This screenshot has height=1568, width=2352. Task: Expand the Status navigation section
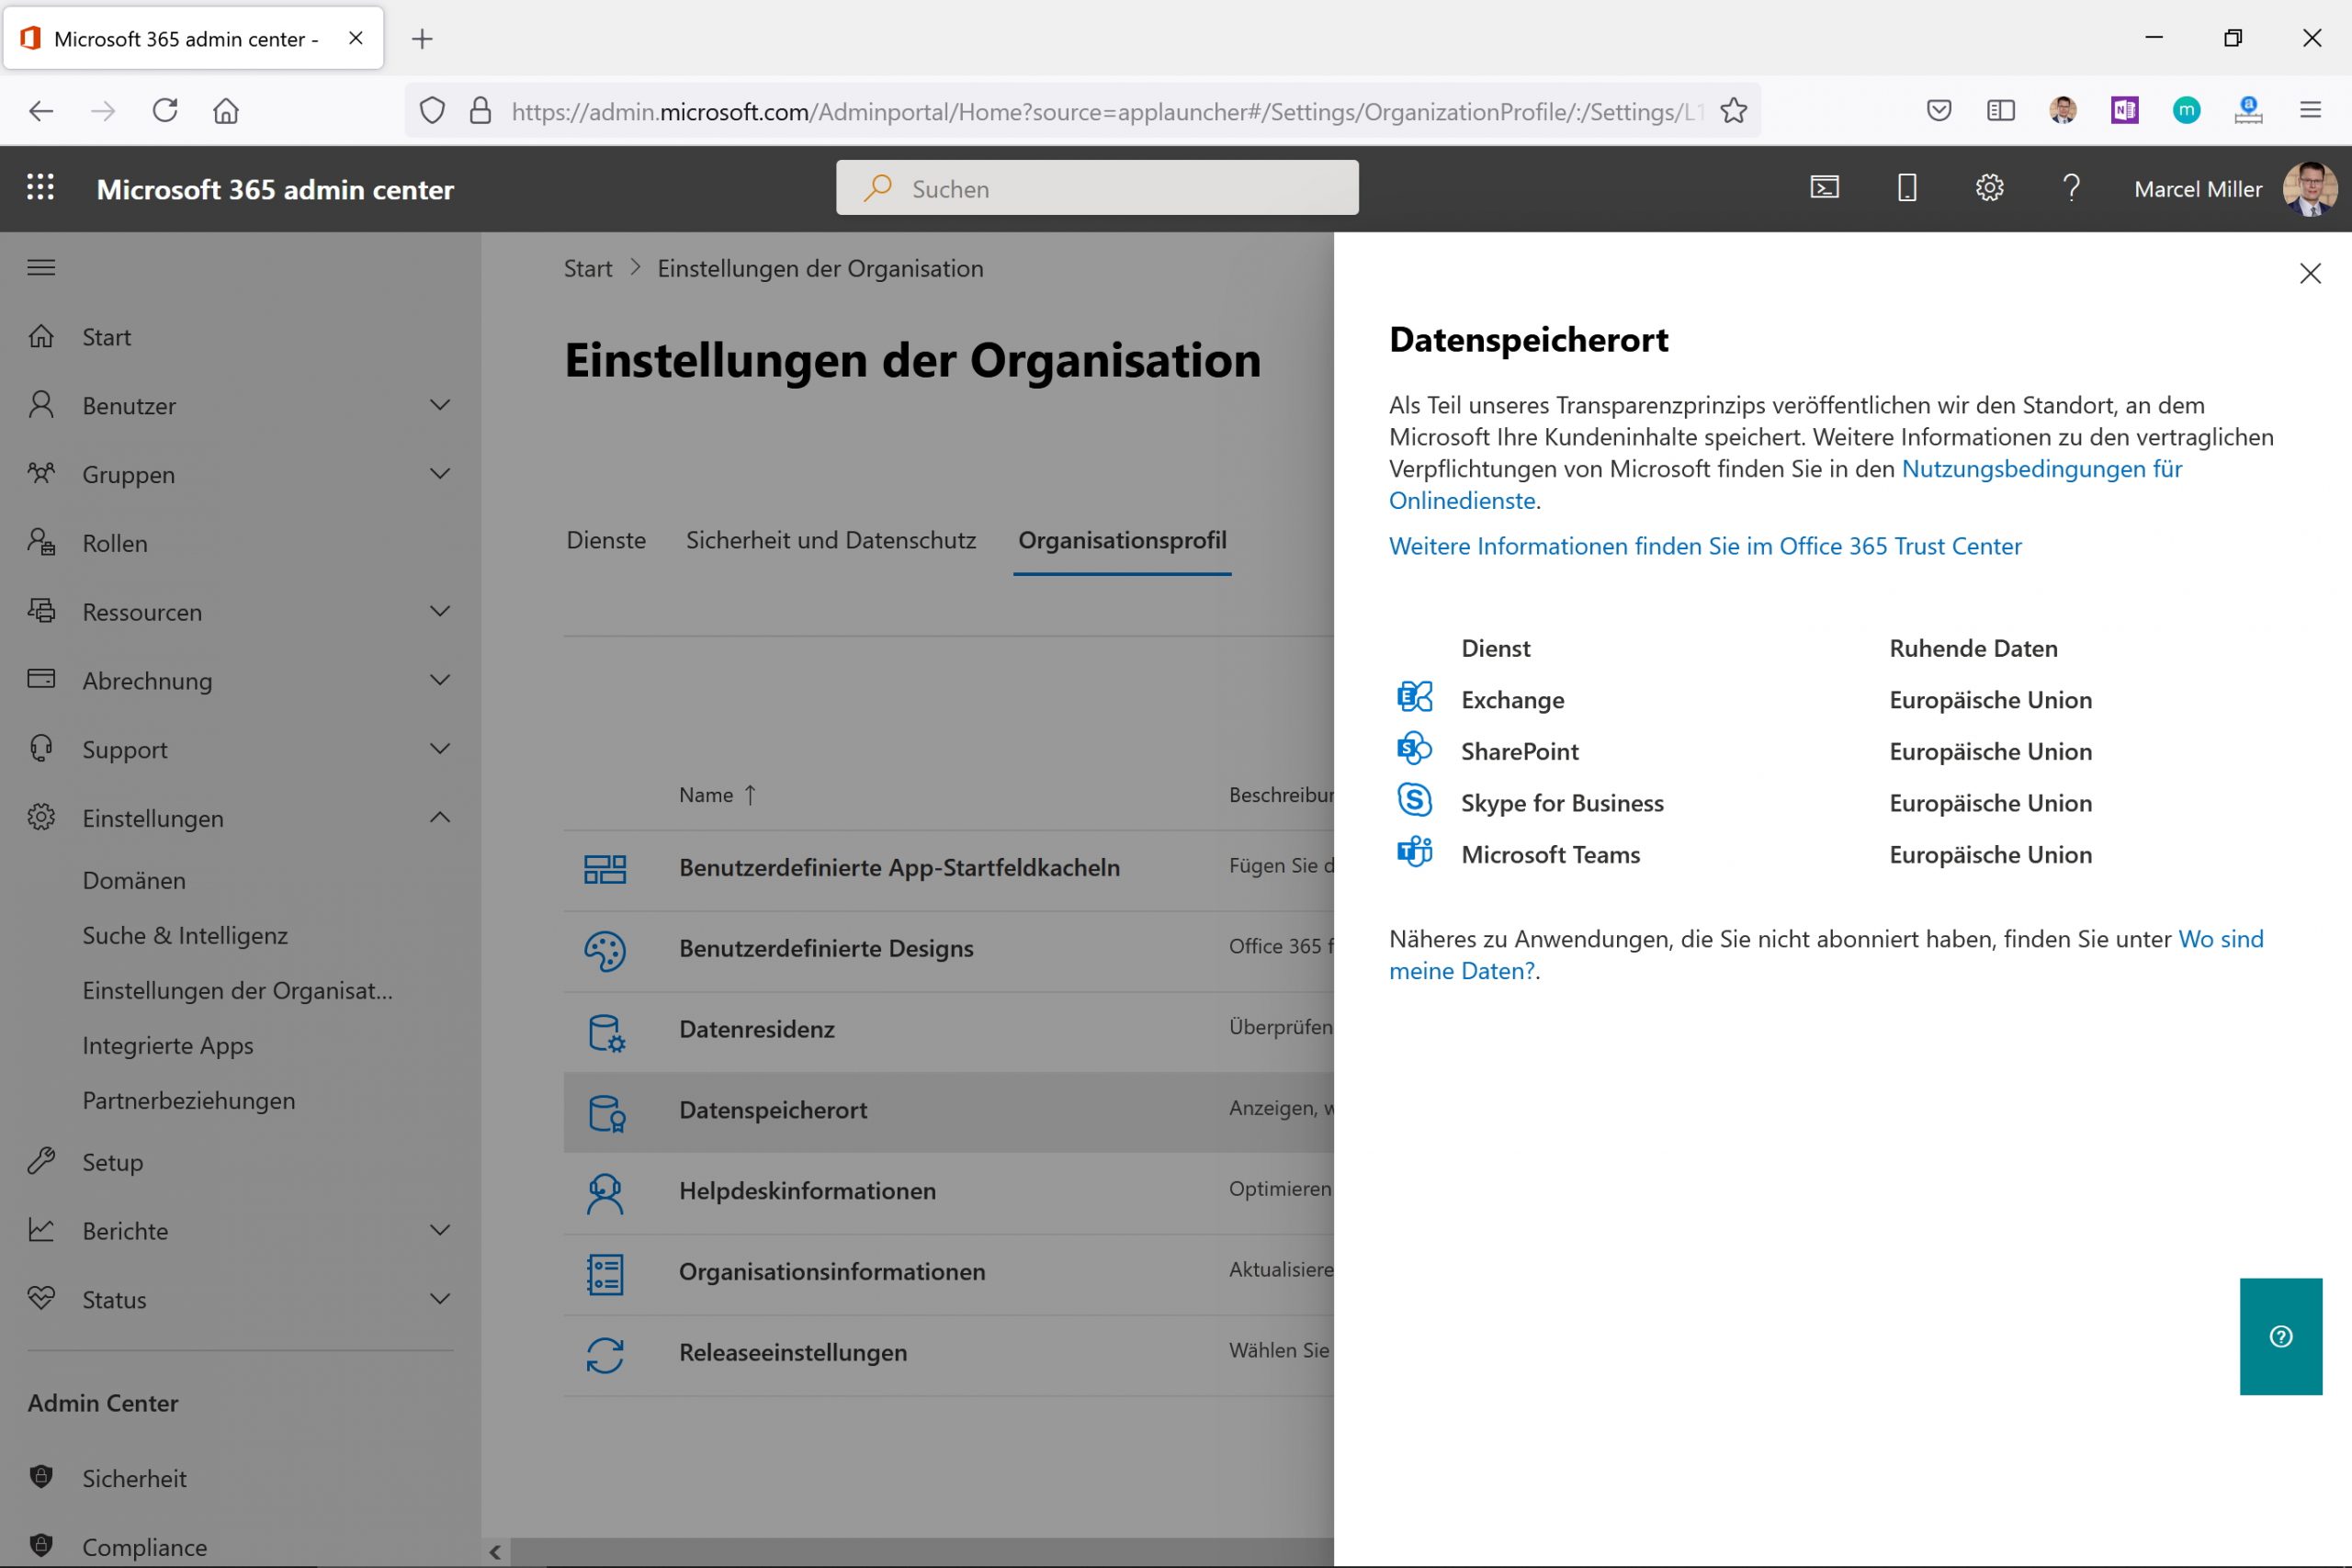(439, 1299)
